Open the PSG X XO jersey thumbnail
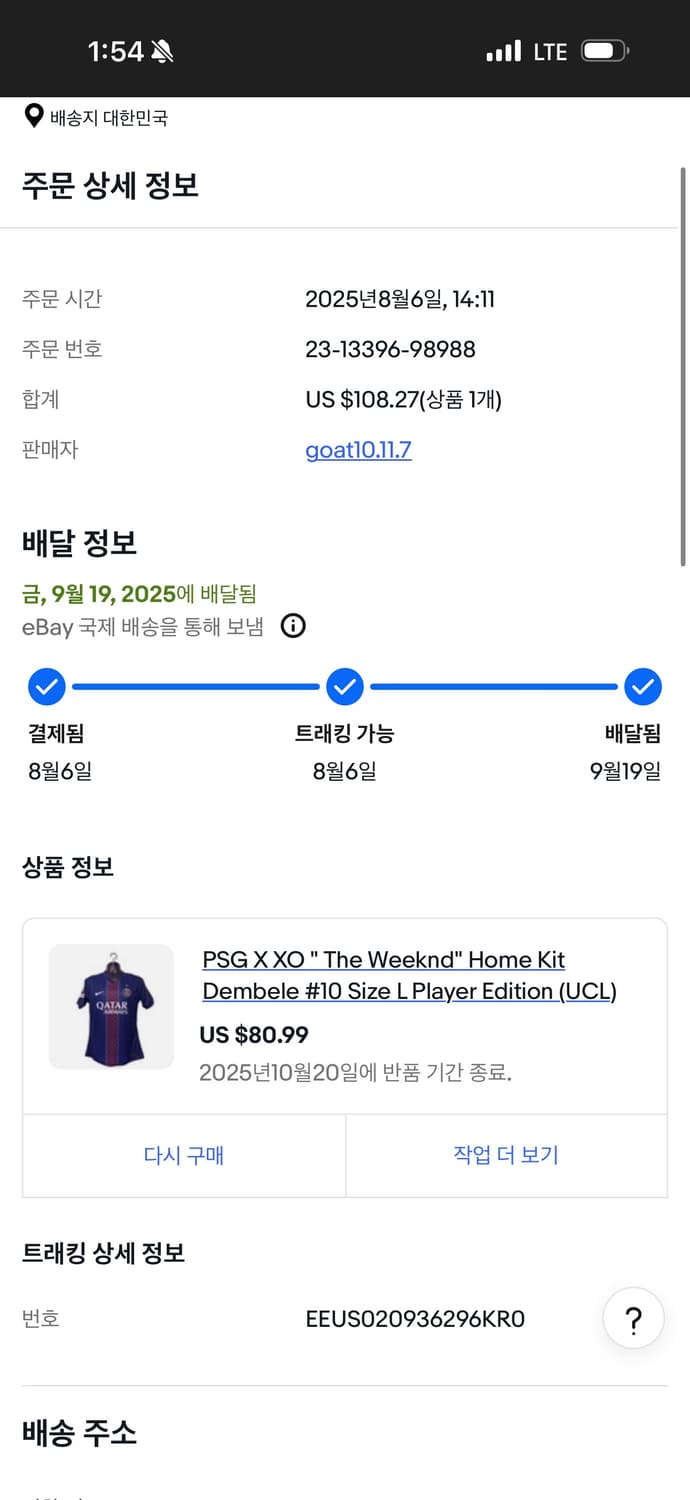This screenshot has width=690, height=1500. [111, 1006]
